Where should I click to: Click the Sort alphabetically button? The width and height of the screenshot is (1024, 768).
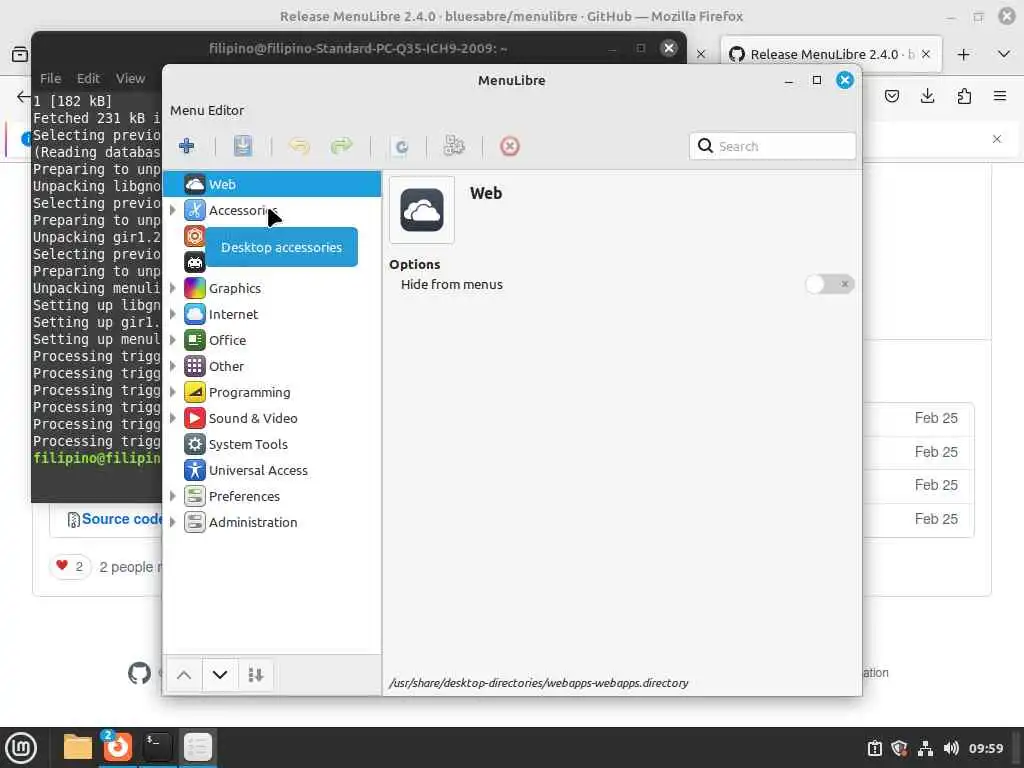pyautogui.click(x=255, y=675)
